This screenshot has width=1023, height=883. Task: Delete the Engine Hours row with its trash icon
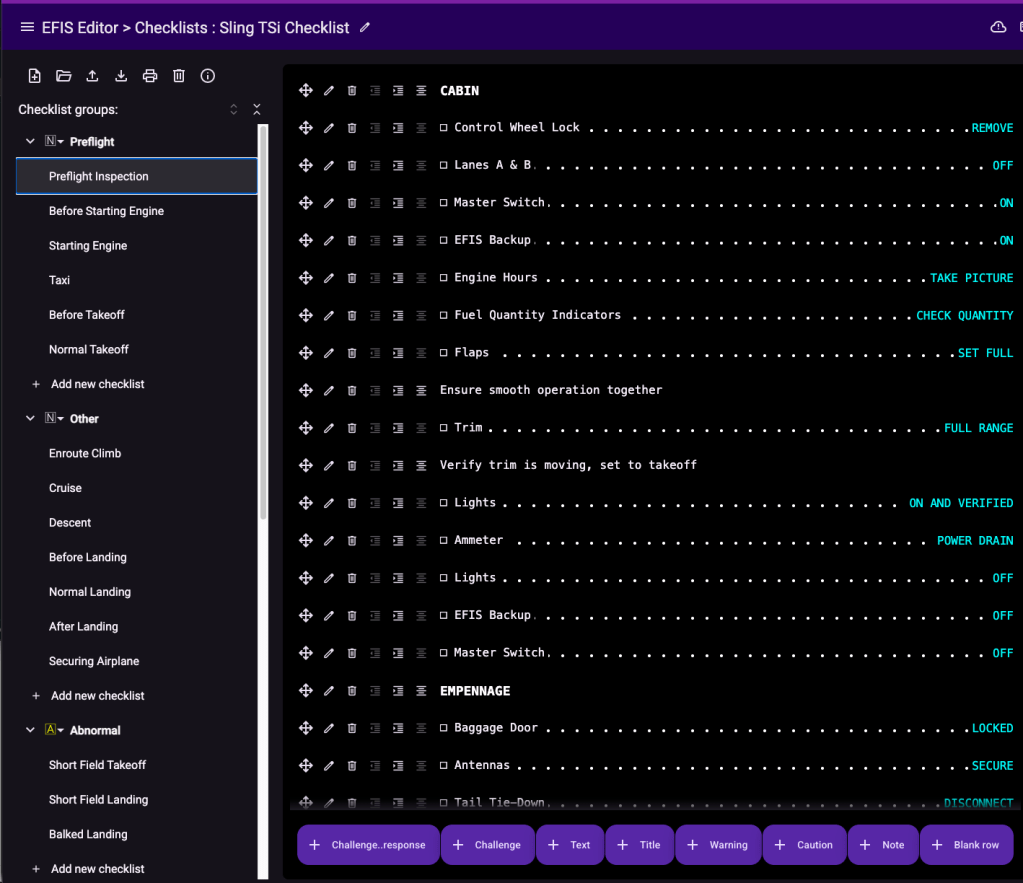pos(352,278)
